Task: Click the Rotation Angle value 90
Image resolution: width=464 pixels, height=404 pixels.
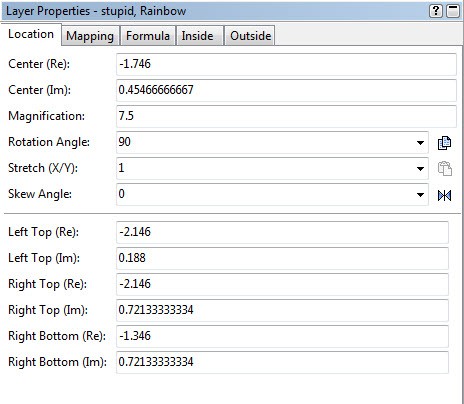Action: tap(125, 142)
